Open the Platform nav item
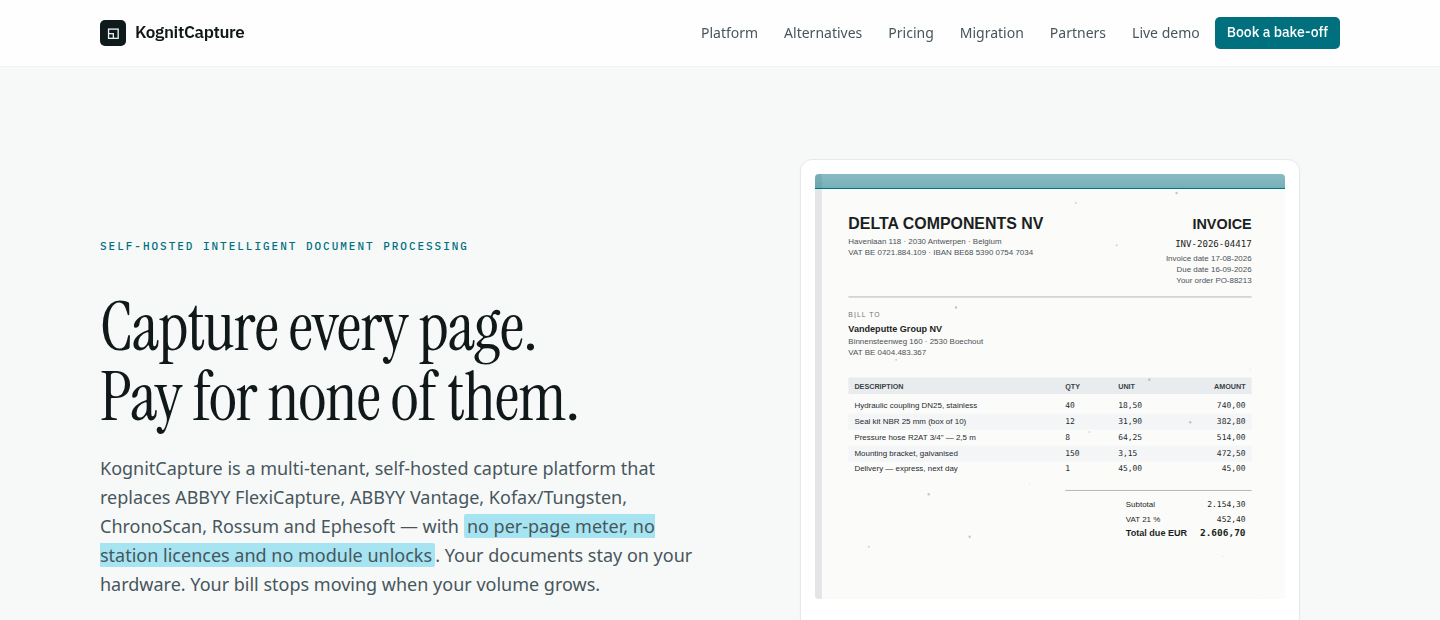This screenshot has width=1440, height=620. pos(729,33)
